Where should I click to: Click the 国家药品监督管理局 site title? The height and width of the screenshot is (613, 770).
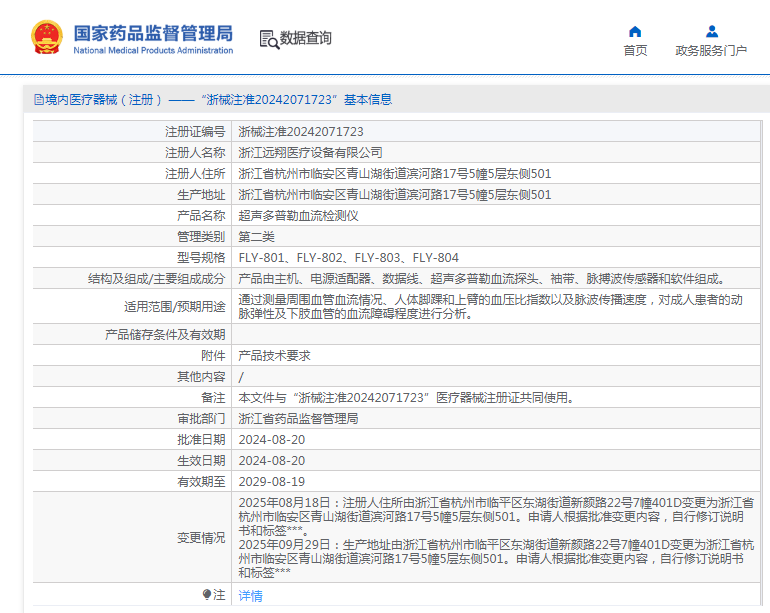(153, 31)
